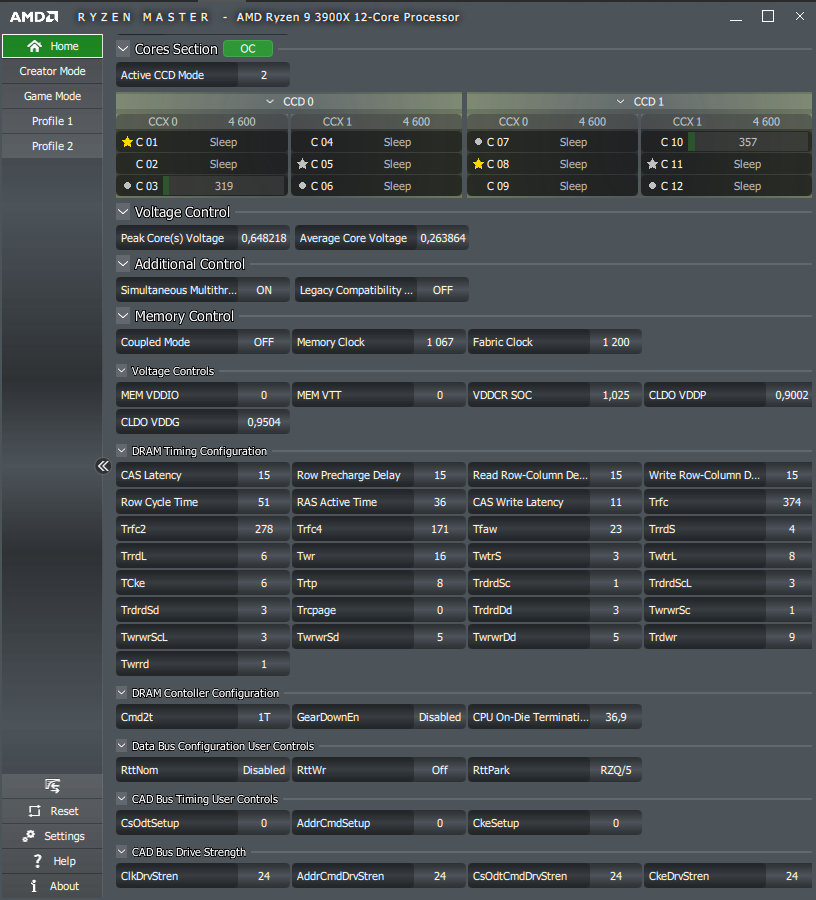Click the Reset icon in sidebar
Viewport: 816px width, 900px height.
(34, 811)
